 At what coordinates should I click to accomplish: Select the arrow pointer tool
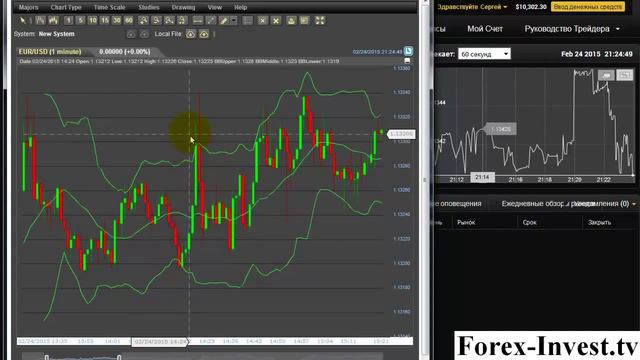tap(23, 20)
